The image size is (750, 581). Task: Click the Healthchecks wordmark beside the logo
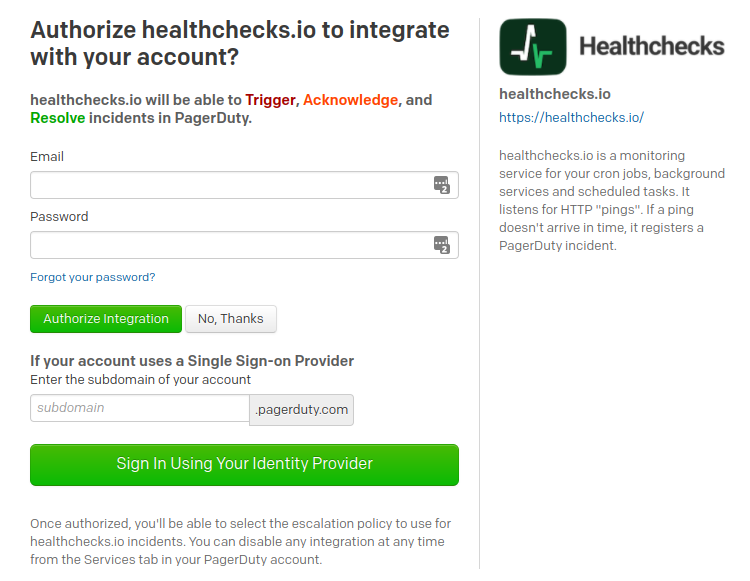(651, 46)
